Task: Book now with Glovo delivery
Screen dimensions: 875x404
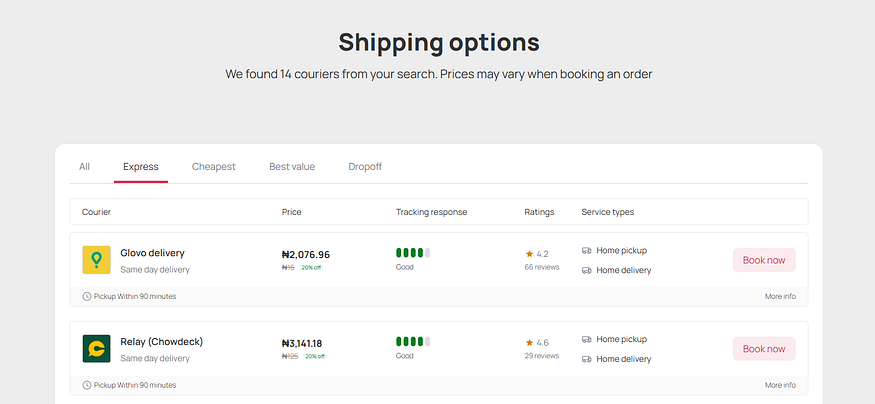Action: point(764,260)
